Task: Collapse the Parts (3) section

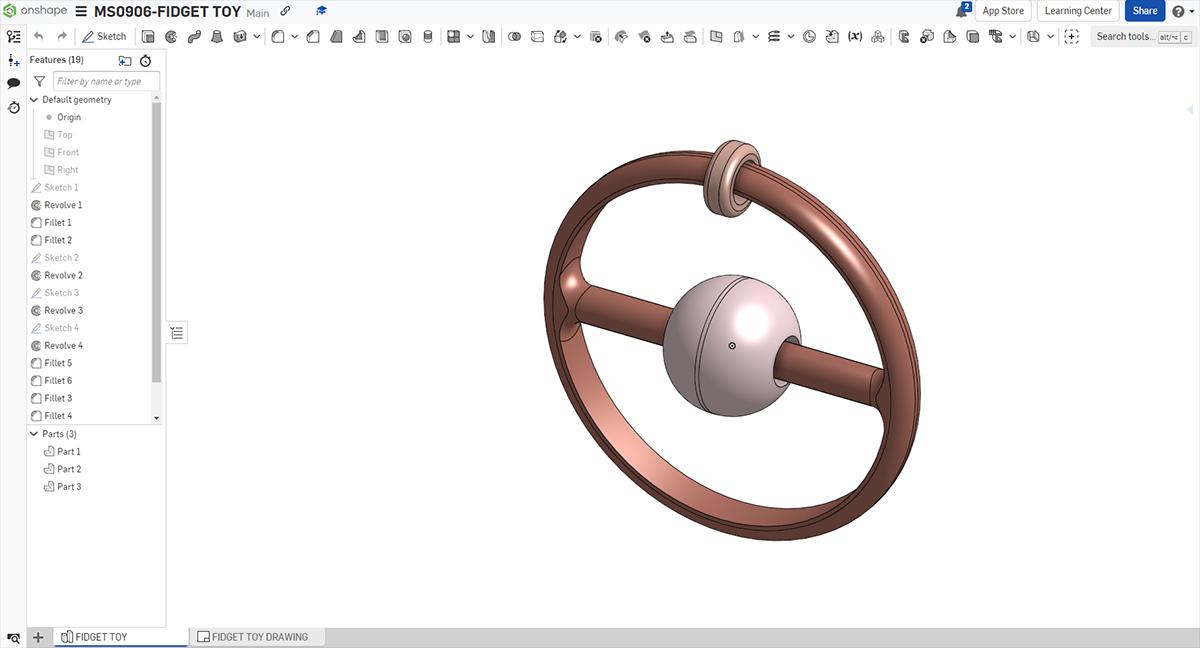Action: pos(33,434)
